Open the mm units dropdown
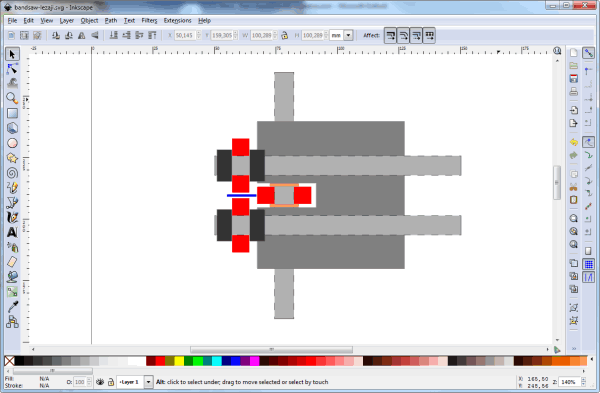The image size is (600, 393). tap(348, 36)
